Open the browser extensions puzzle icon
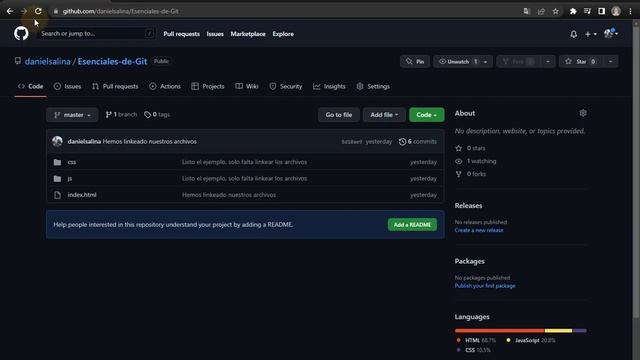This screenshot has width=640, height=360. click(x=573, y=11)
